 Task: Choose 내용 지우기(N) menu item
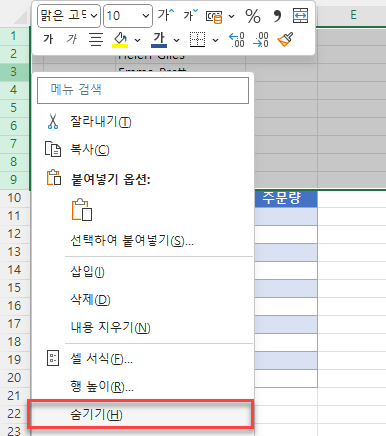coord(143,328)
